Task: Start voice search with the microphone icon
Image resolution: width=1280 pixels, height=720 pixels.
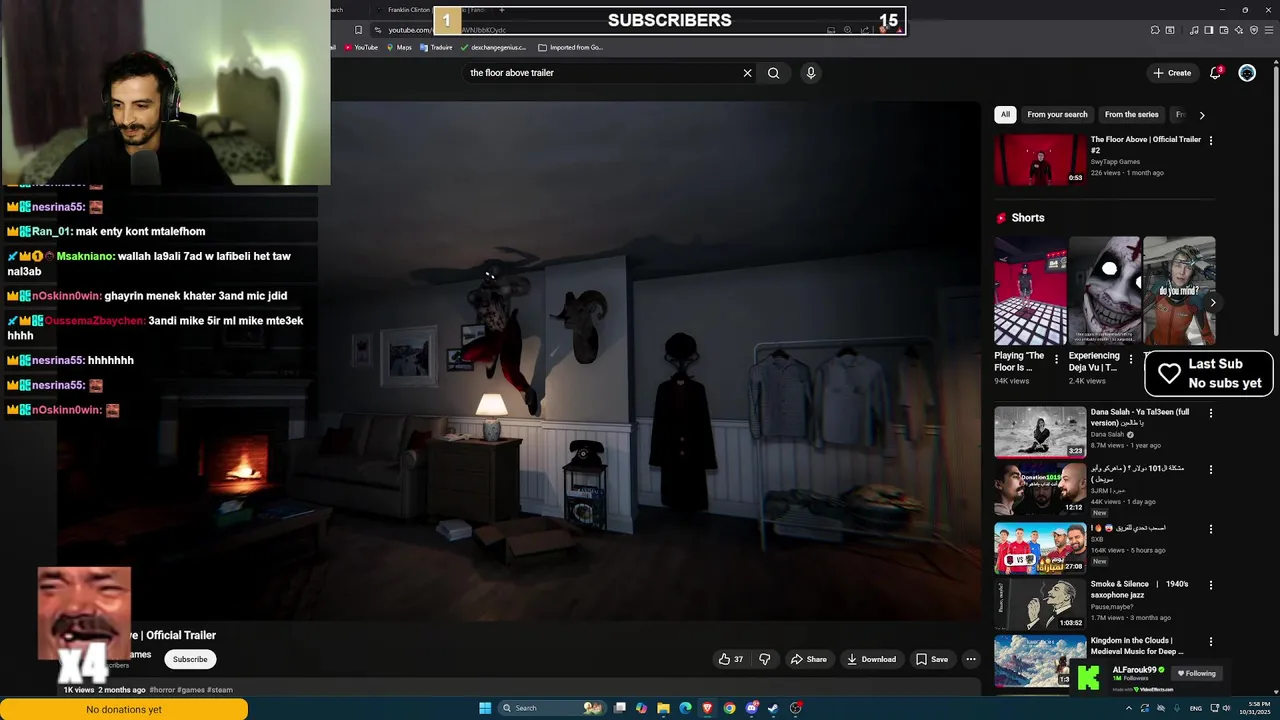Action: coord(811,73)
